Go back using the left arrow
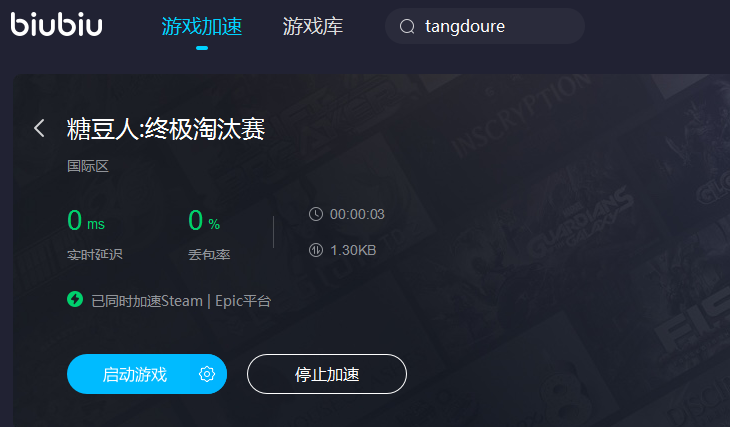730x427 pixels. point(40,128)
